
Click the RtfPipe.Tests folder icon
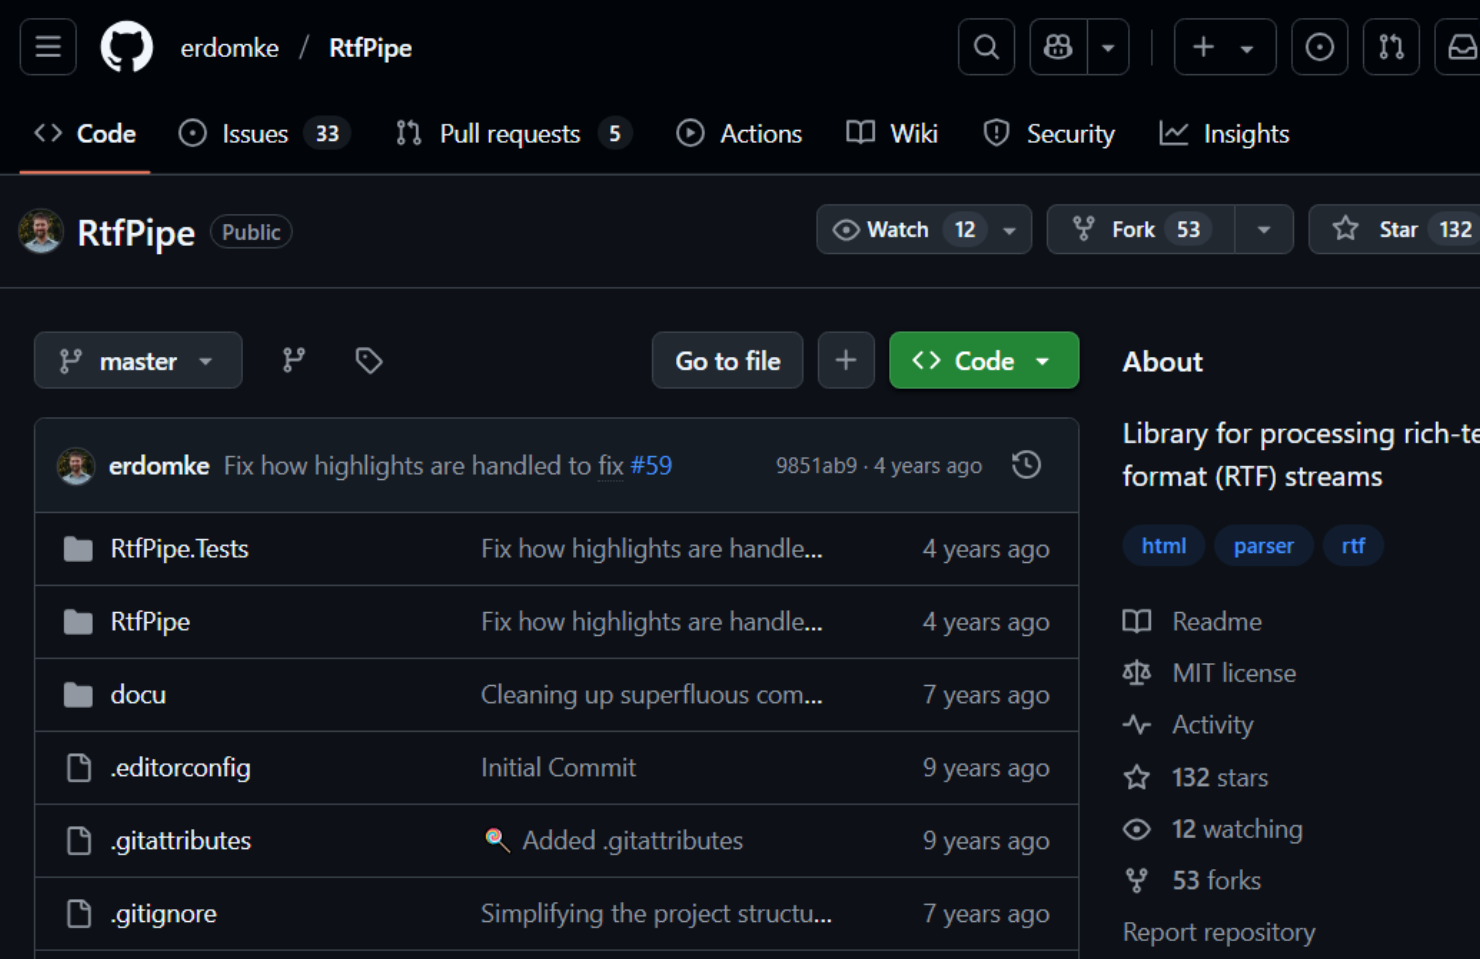[x=78, y=548]
